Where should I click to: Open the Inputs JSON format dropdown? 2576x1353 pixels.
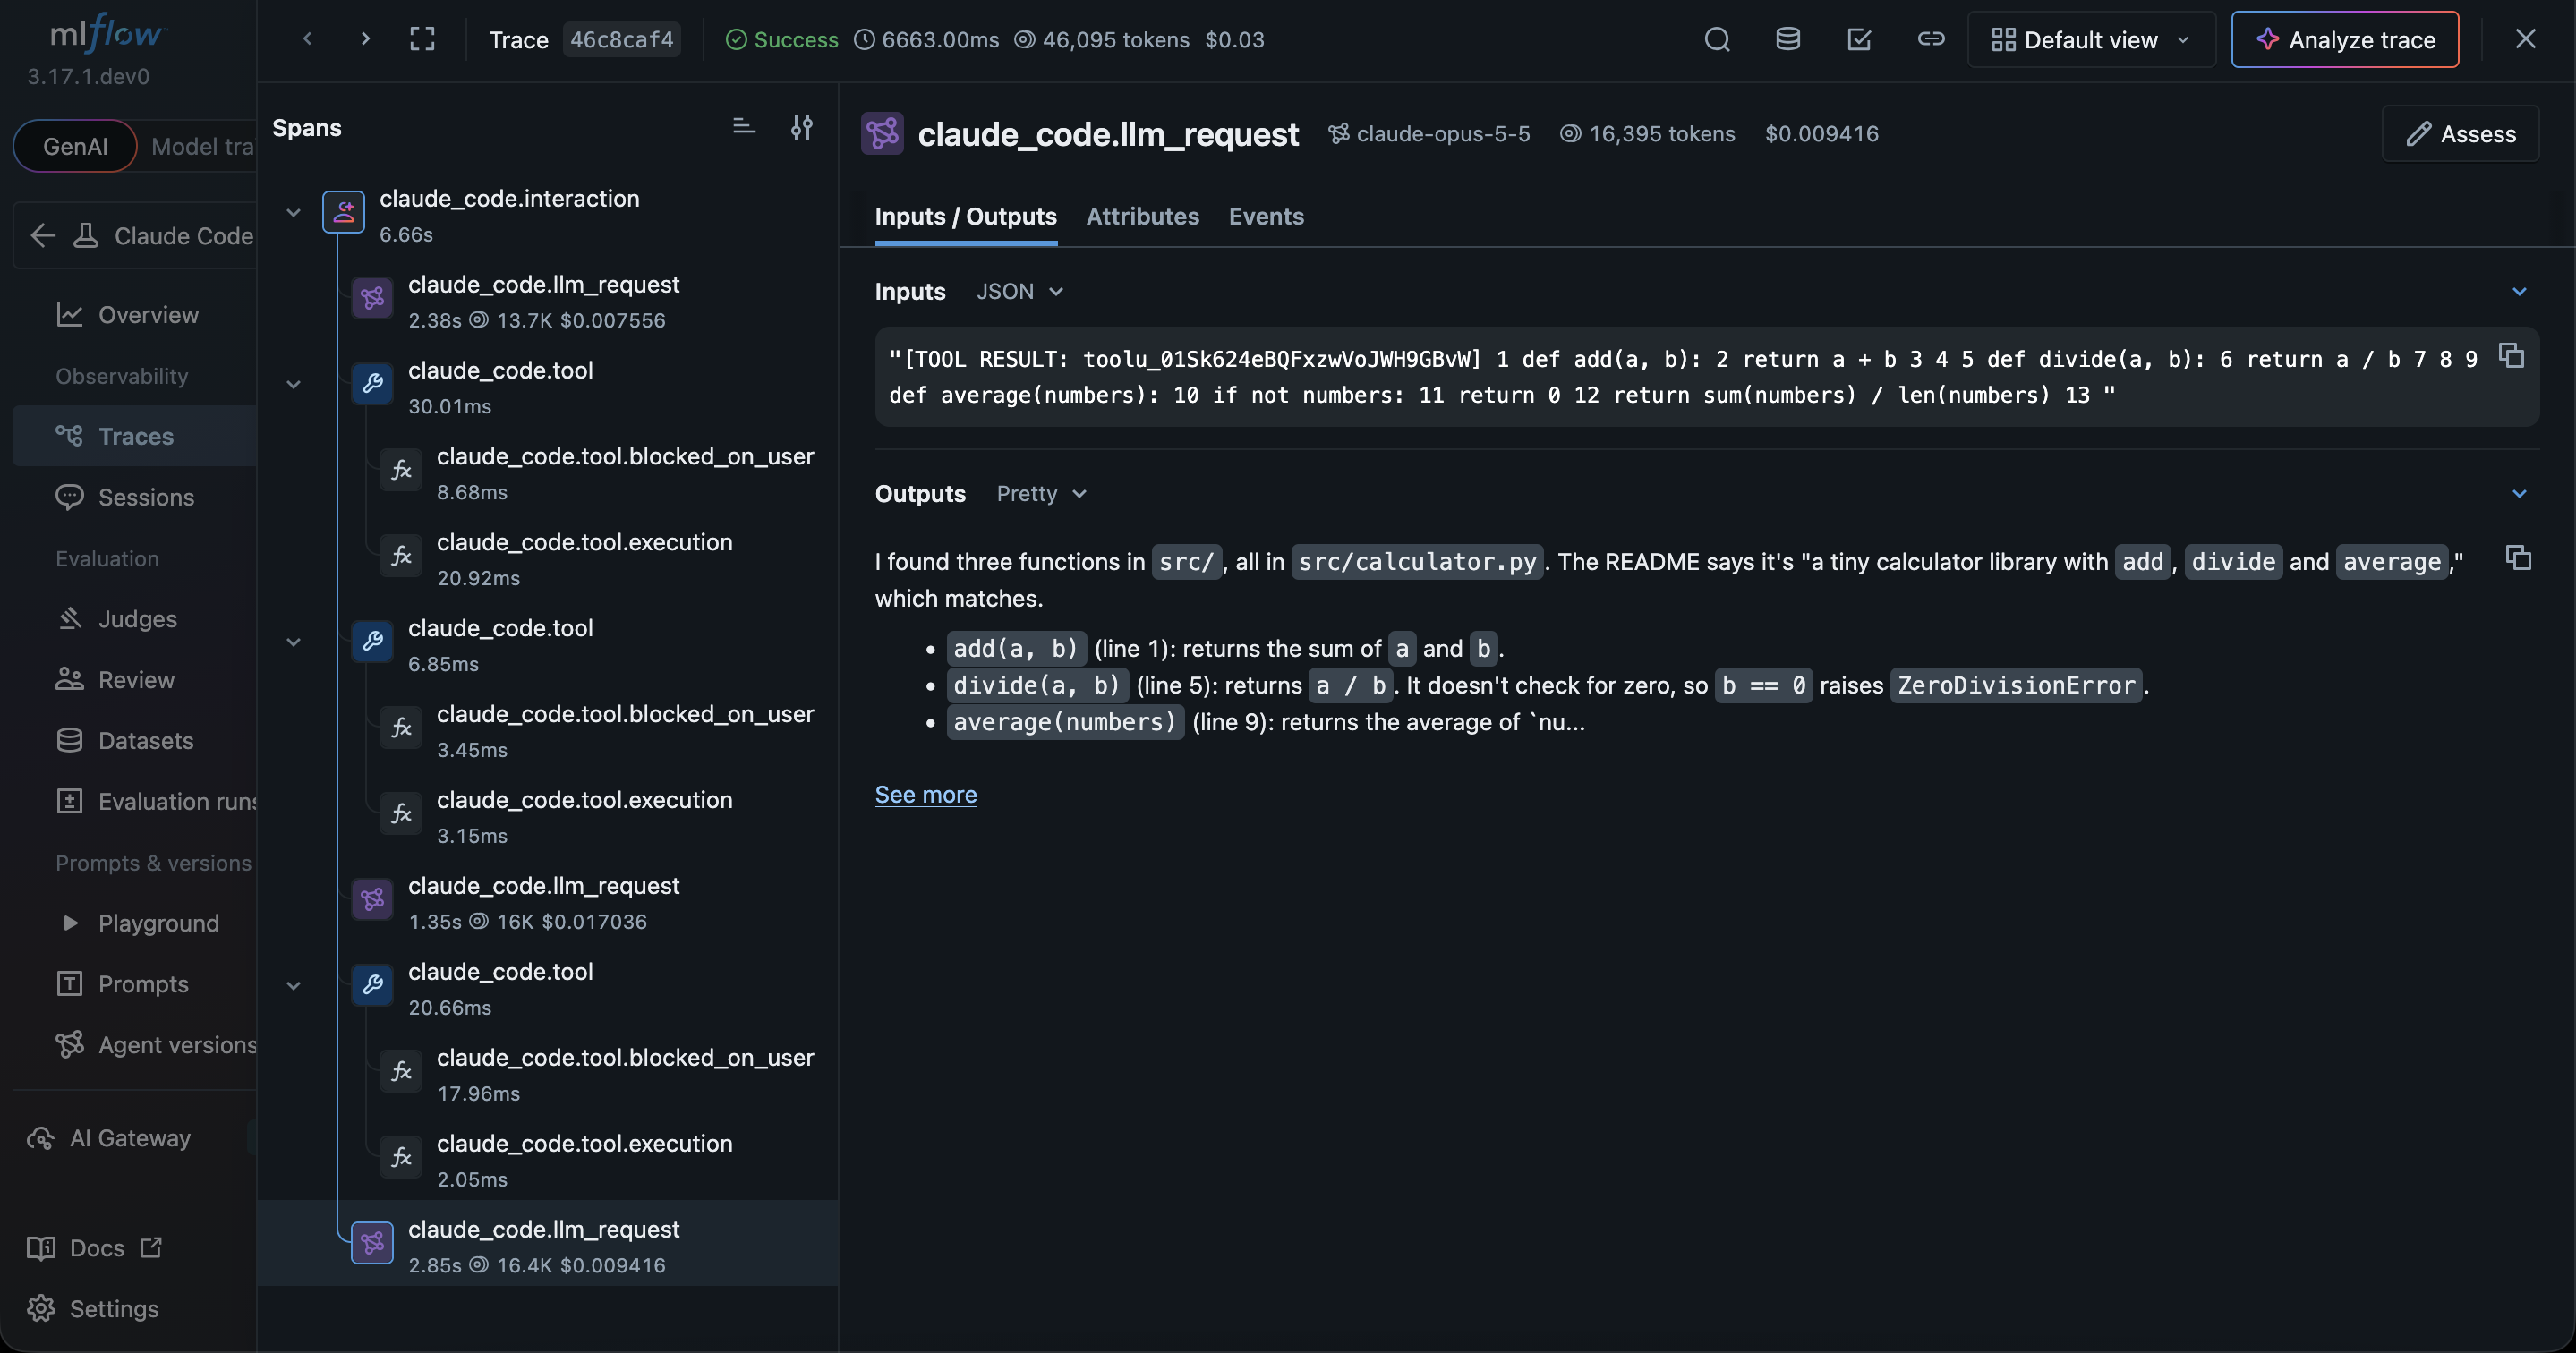1020,291
